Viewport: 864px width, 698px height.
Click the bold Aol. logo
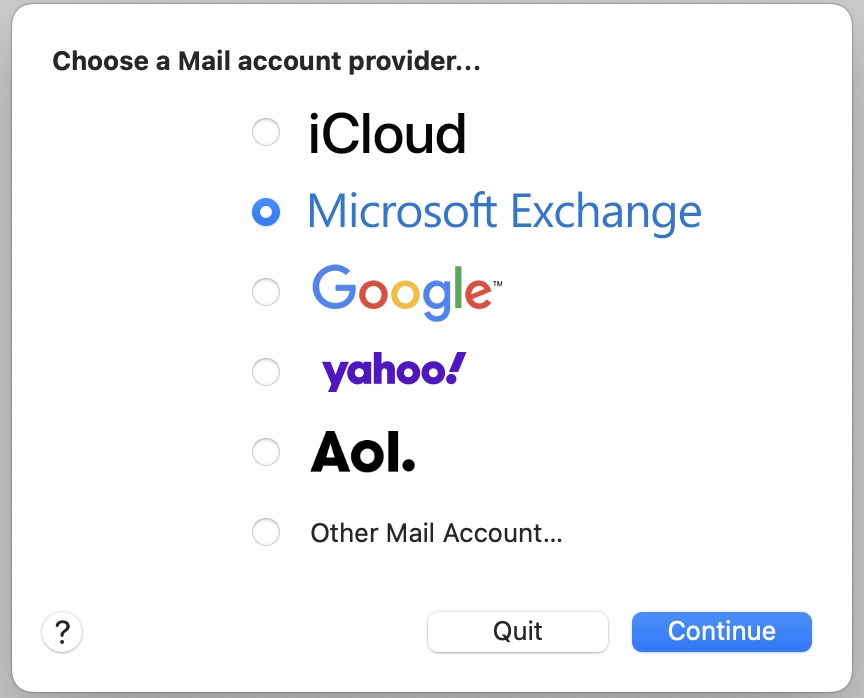click(x=362, y=452)
